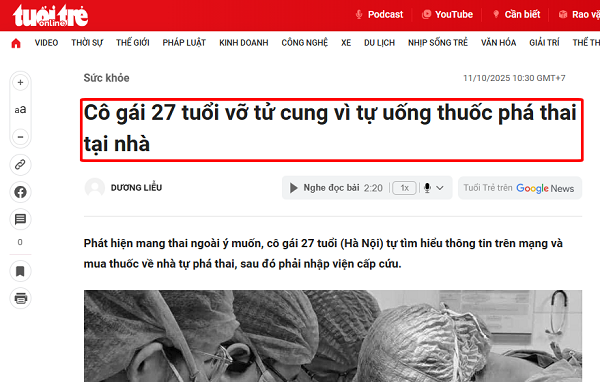Click the article headline about cô gái 27 tuổi
Viewport: 600px width, 382px height.
tap(331, 129)
